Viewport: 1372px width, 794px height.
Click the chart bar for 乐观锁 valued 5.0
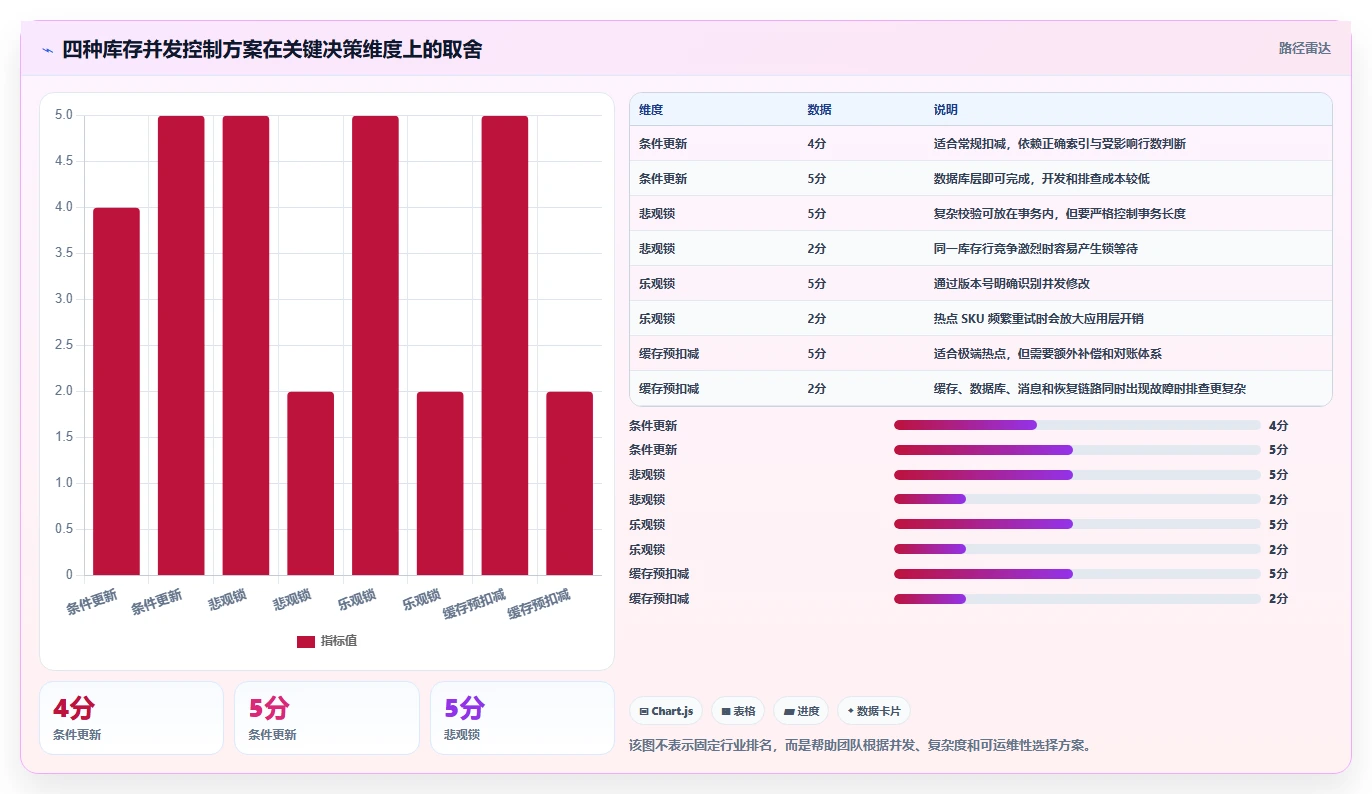(x=375, y=345)
